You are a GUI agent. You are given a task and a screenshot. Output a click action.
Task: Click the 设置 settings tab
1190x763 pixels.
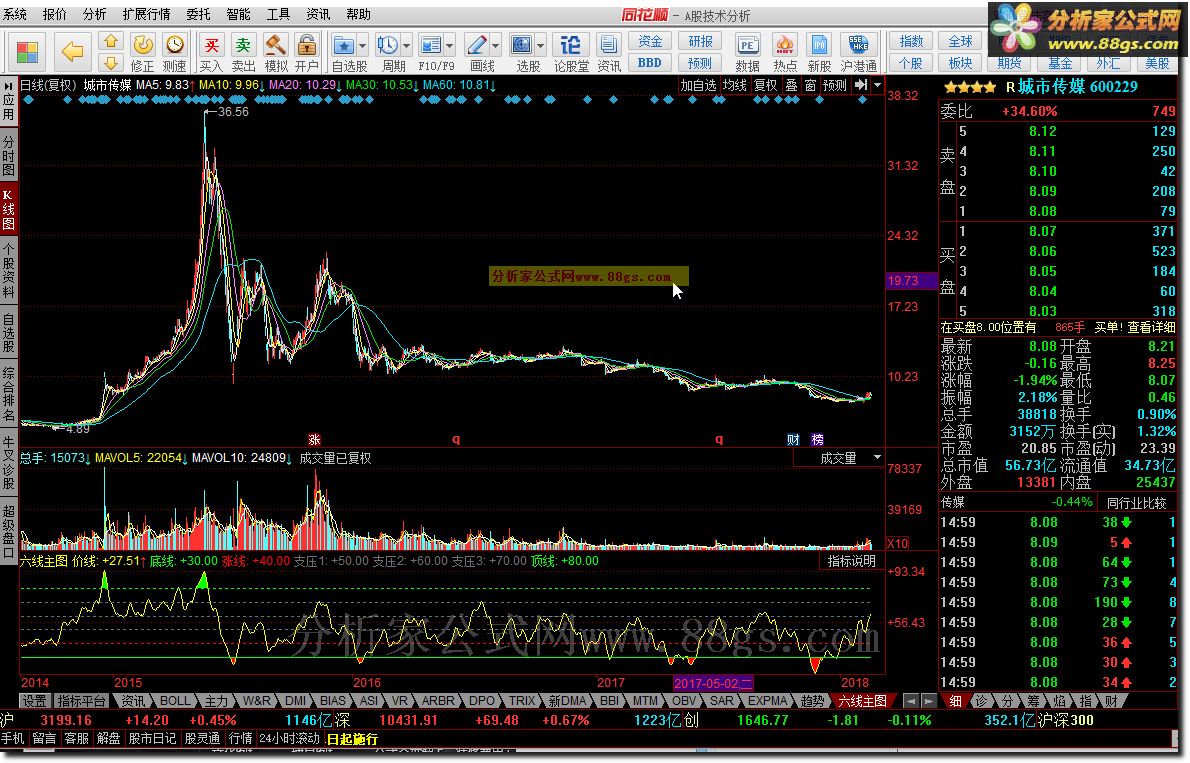coord(34,701)
